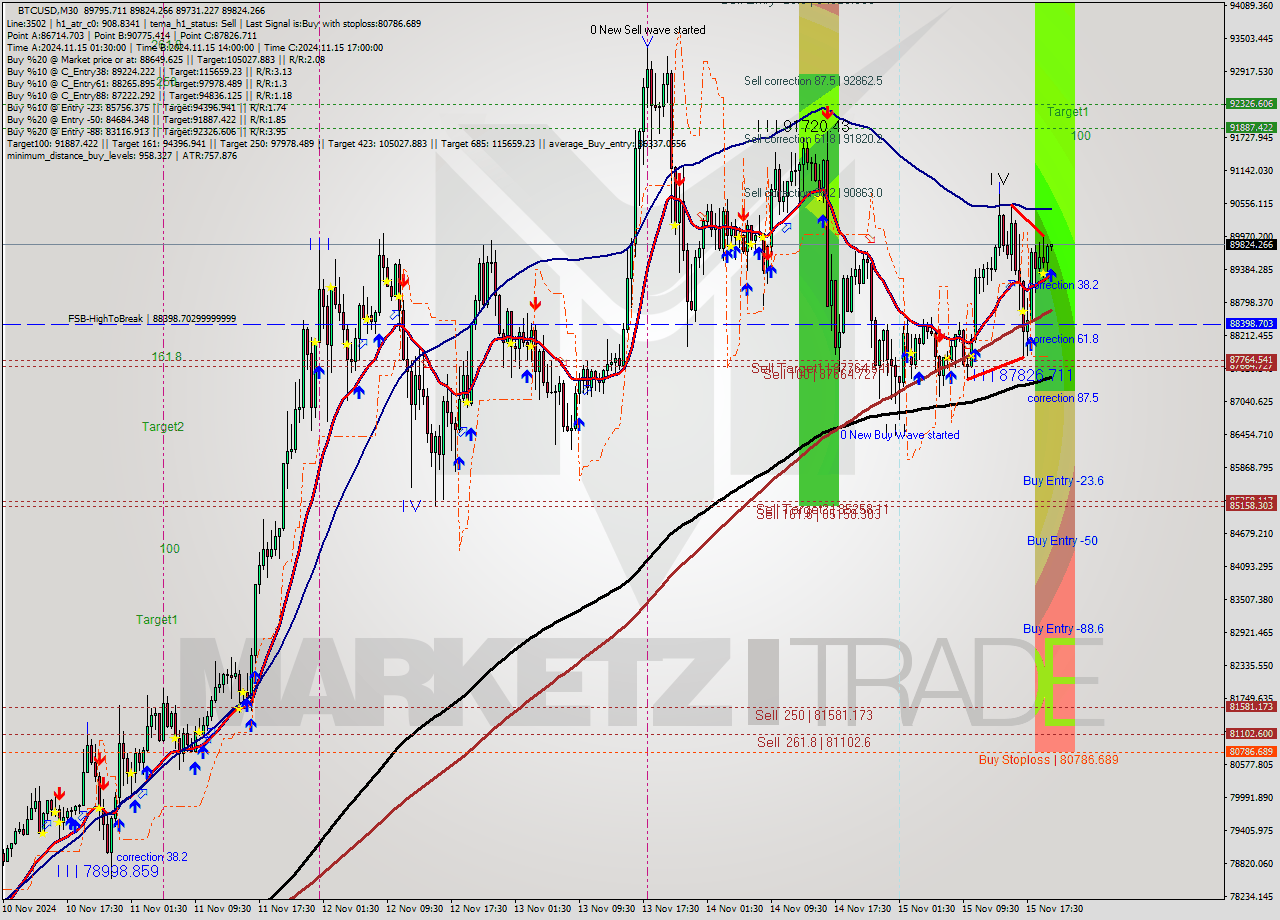Select the 'correction 61.8' label
Viewport: 1280px width, 920px height.
[x=1063, y=339]
